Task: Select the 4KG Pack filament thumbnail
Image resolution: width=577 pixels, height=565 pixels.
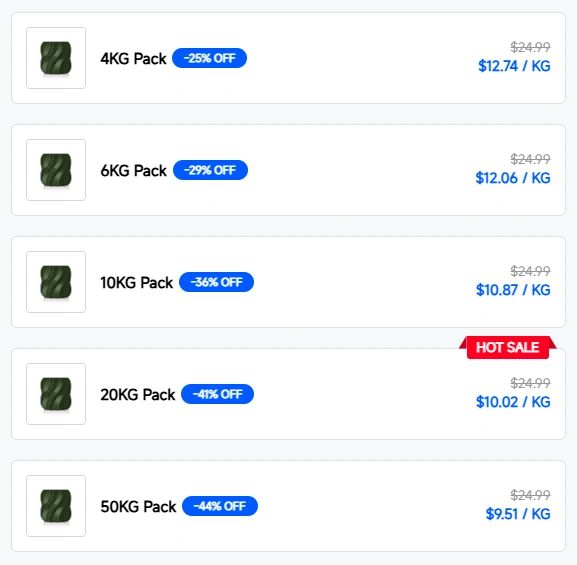Action: 56,58
